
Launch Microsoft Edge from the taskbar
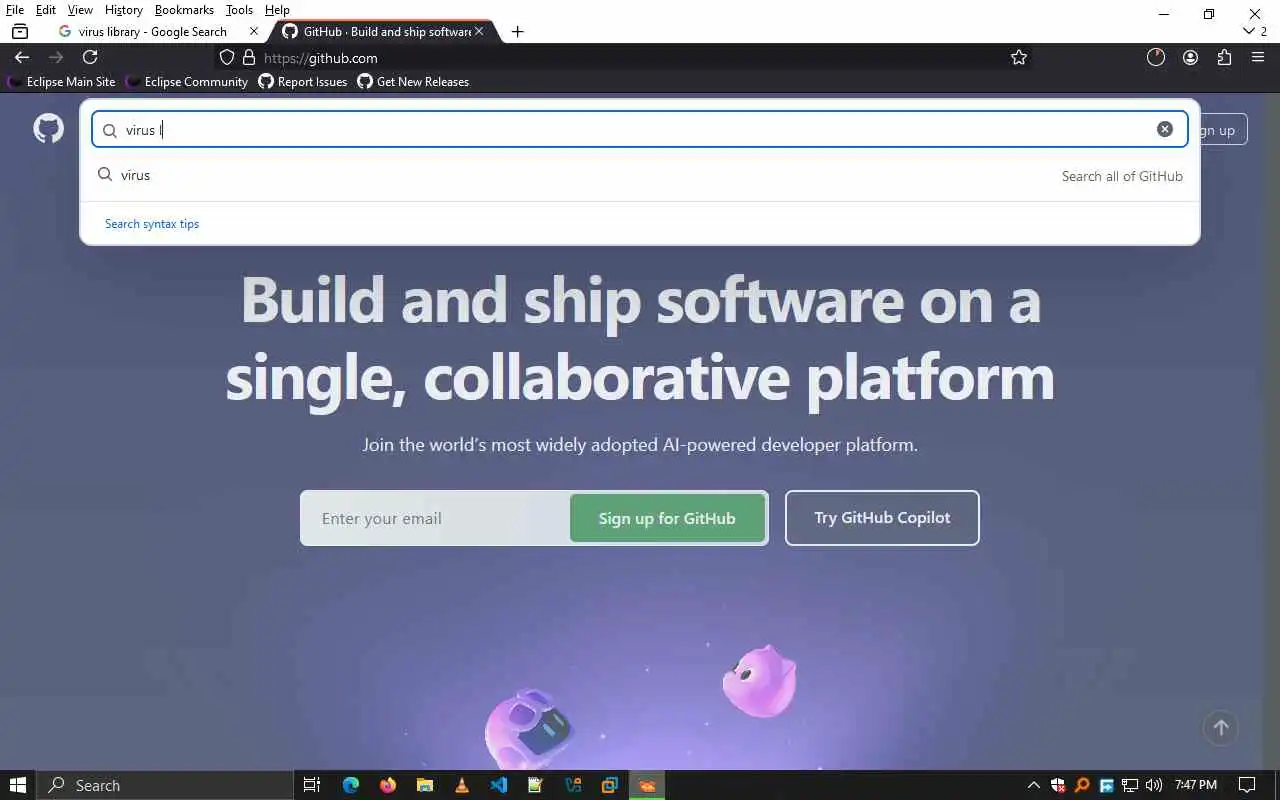(x=350, y=785)
